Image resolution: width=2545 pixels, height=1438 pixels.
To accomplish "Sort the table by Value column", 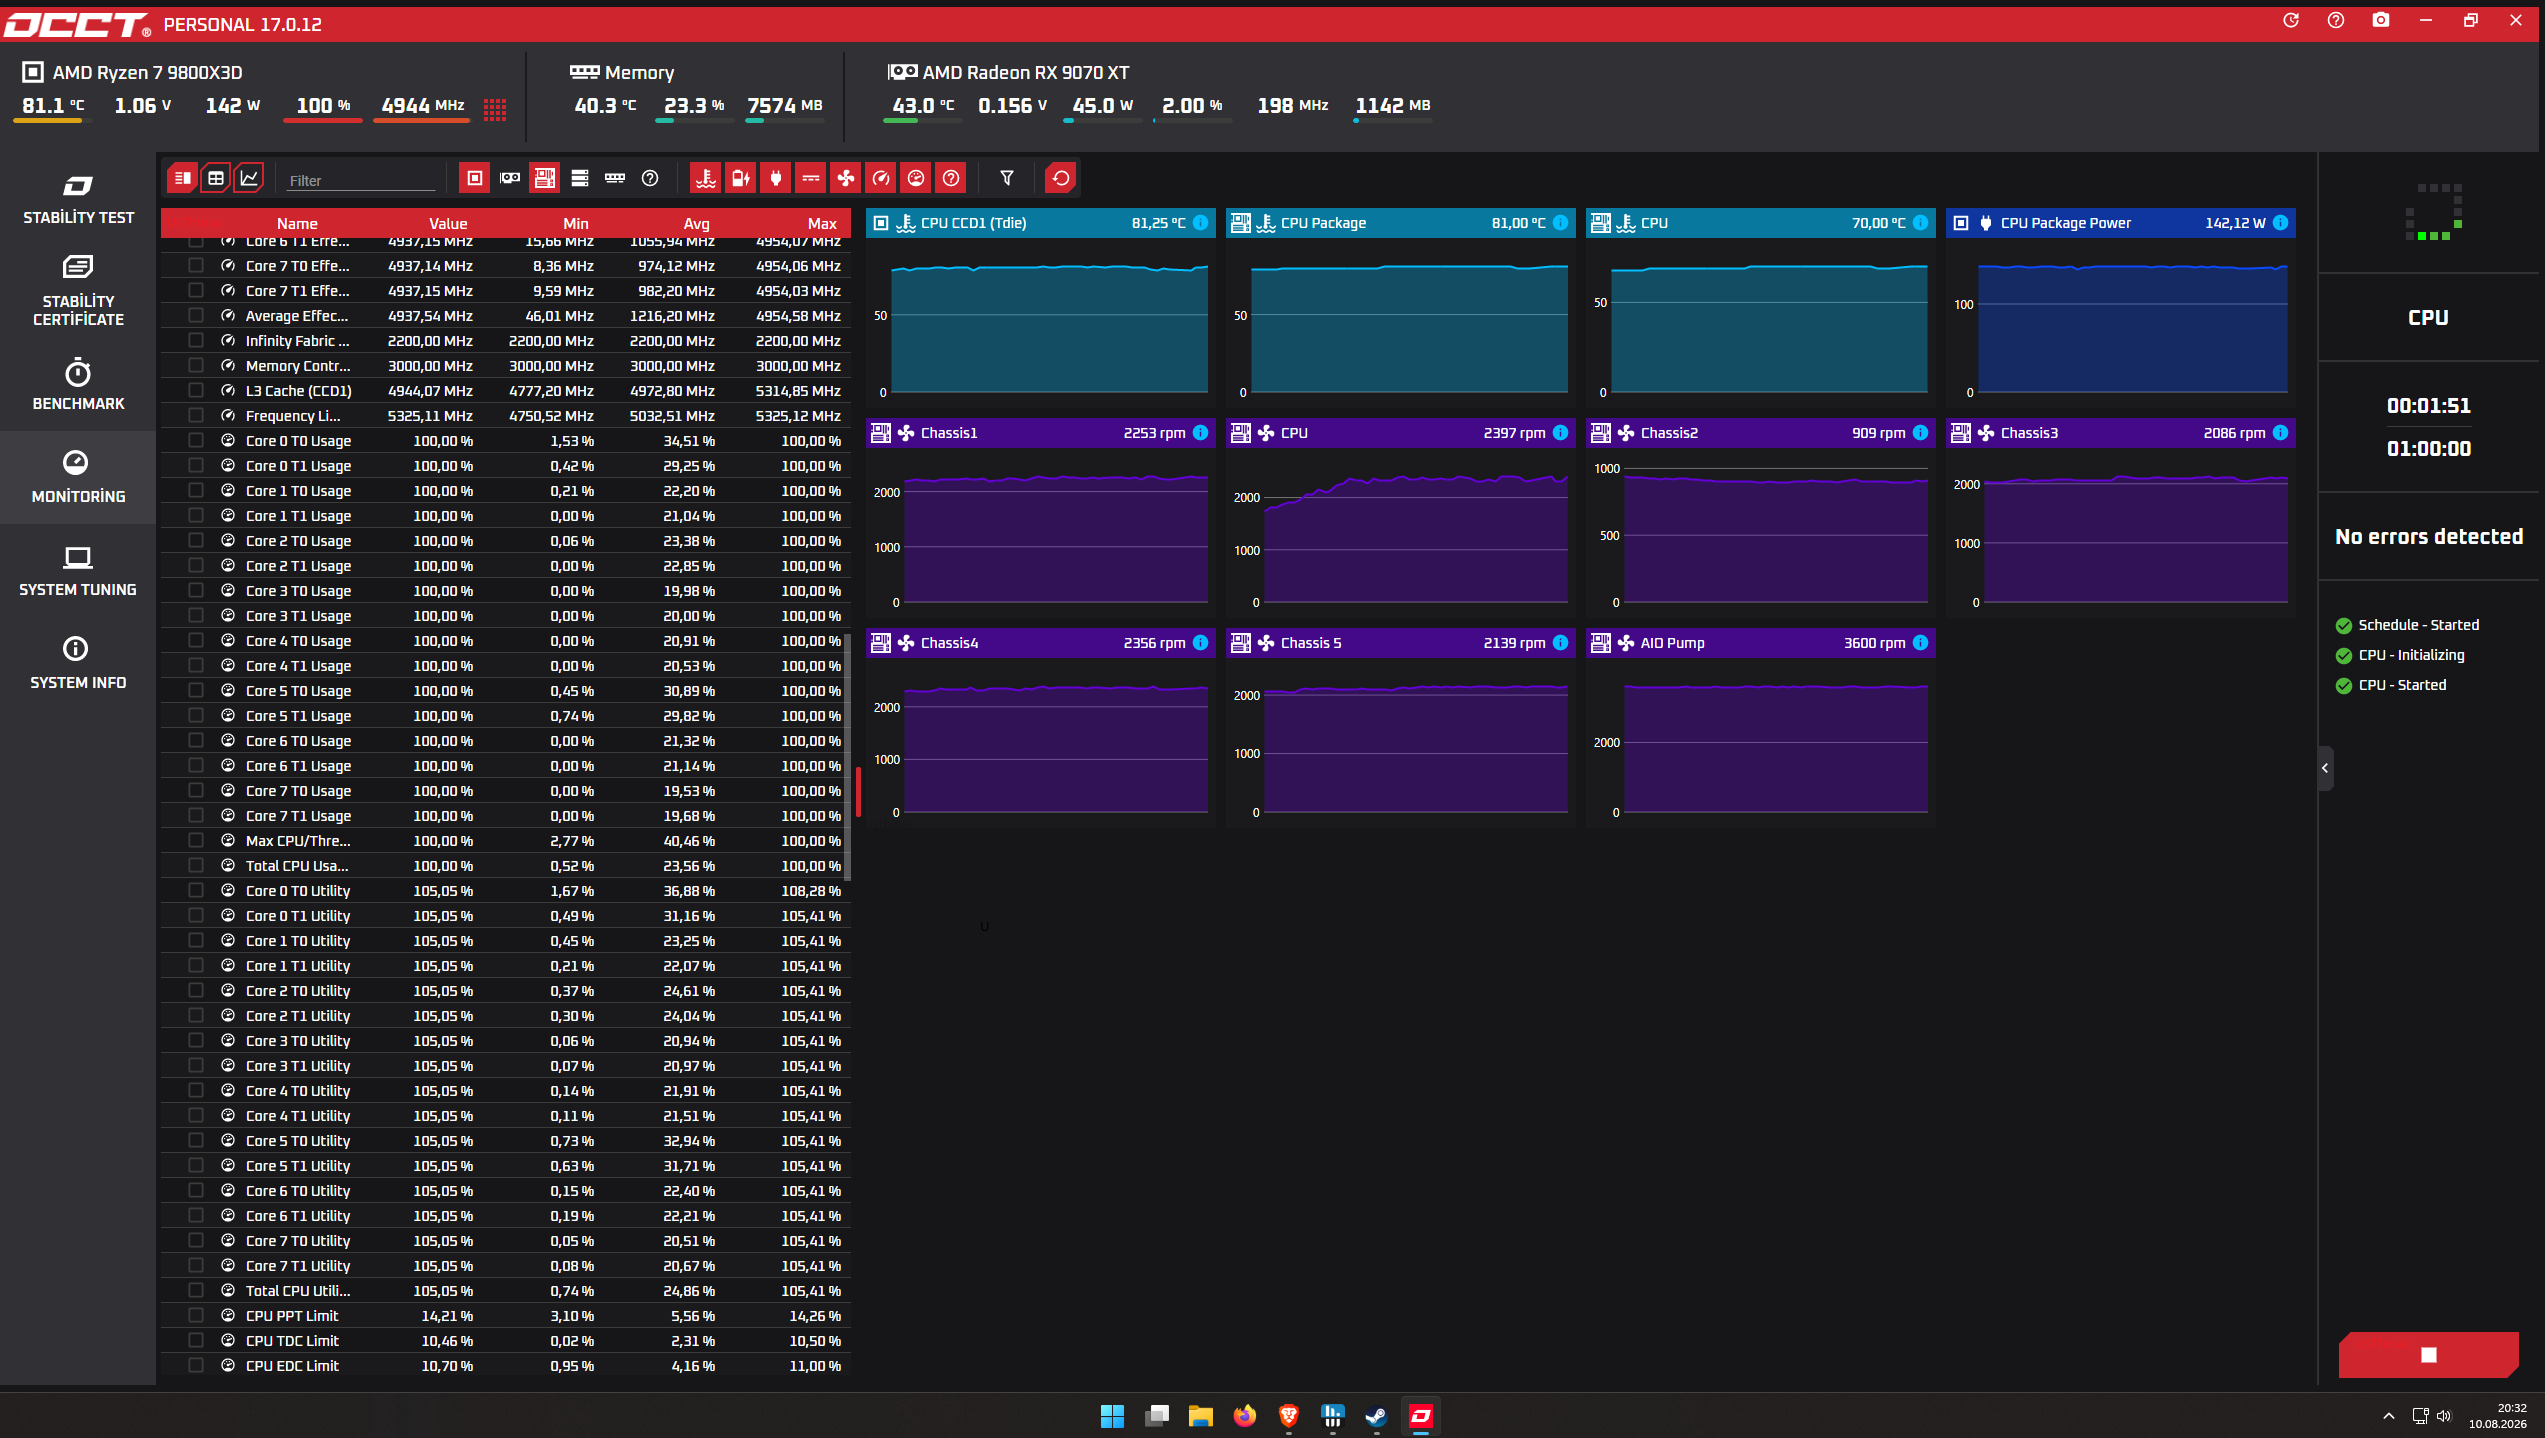I will tap(448, 224).
